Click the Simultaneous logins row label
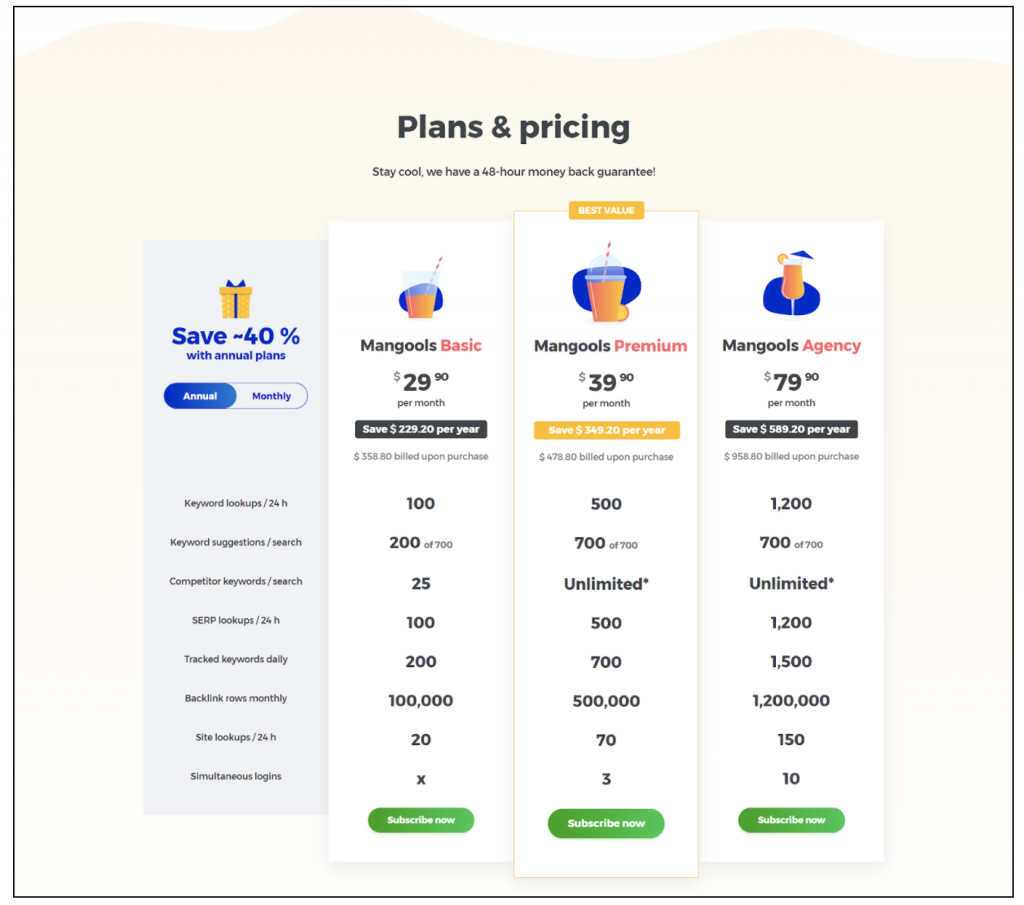 coord(236,776)
